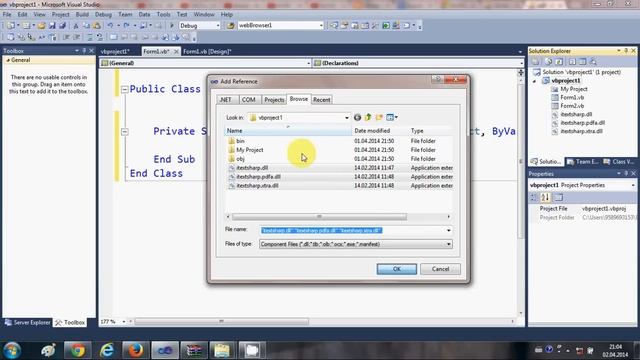640x360 pixels.
Task: Click the Cut scissors toolbar icon
Action: (x=76, y=25)
